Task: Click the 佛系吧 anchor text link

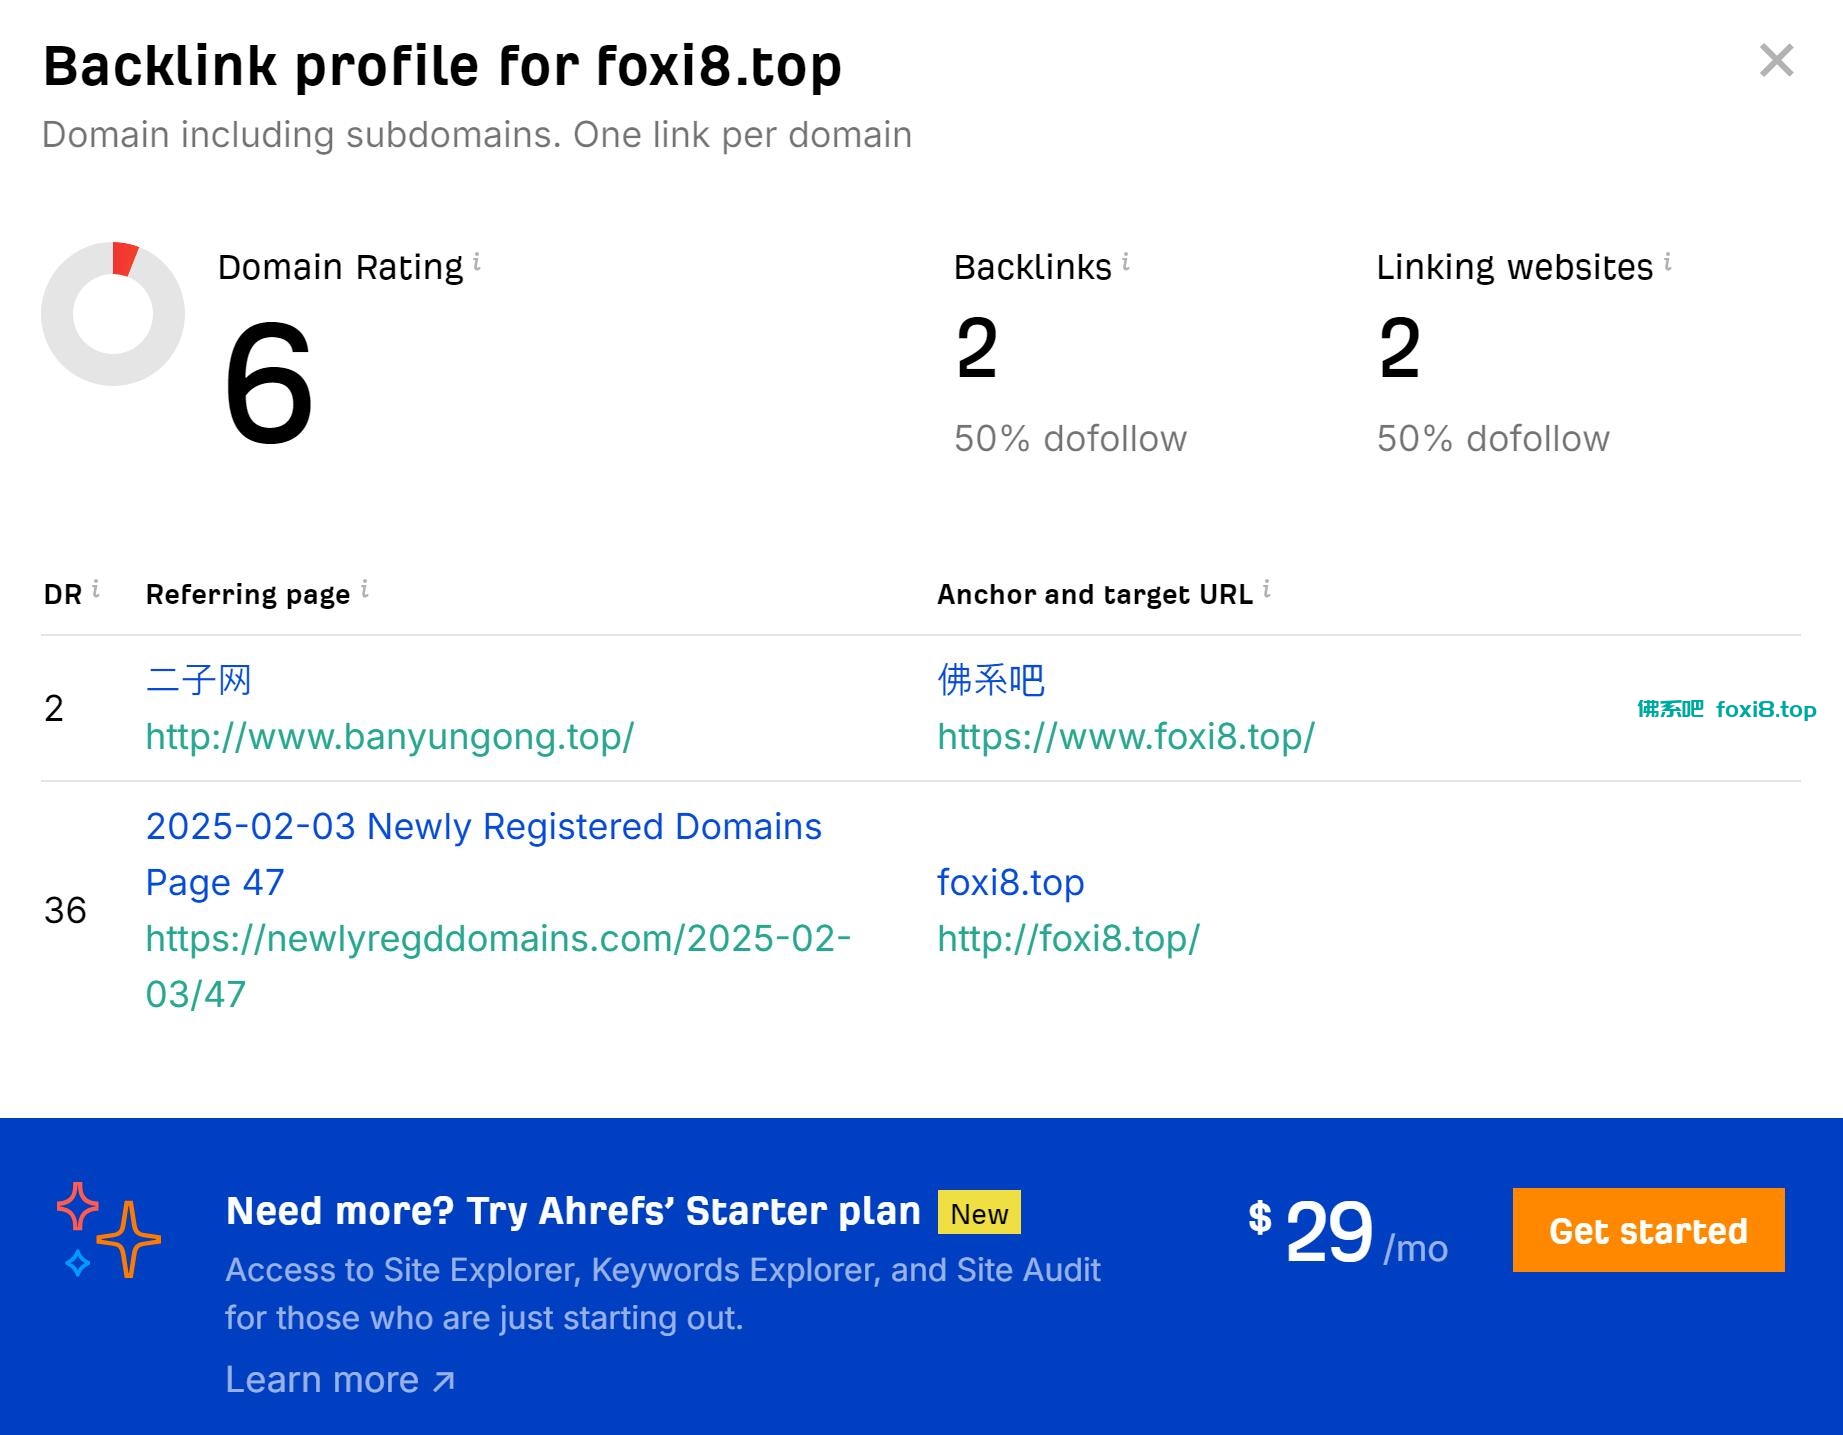Action: 991,680
